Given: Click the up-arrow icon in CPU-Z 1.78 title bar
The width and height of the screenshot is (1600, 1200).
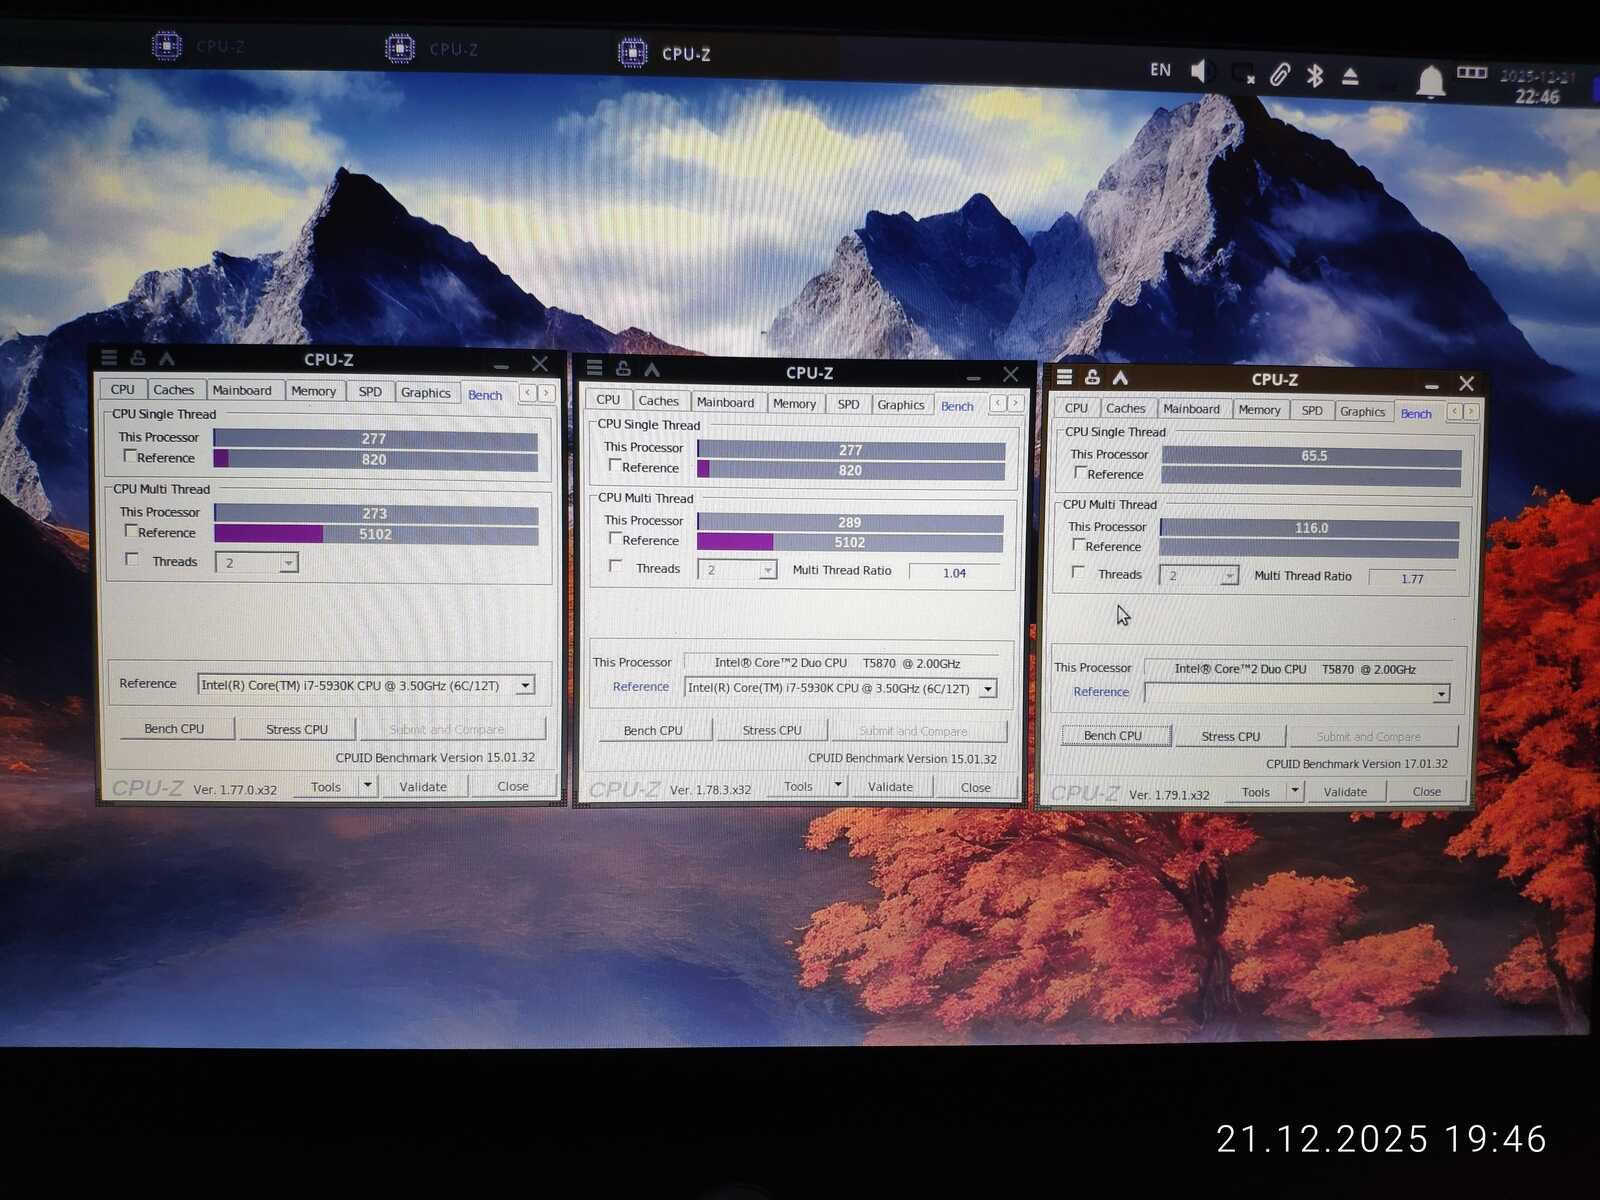Looking at the screenshot, I should click(x=652, y=369).
